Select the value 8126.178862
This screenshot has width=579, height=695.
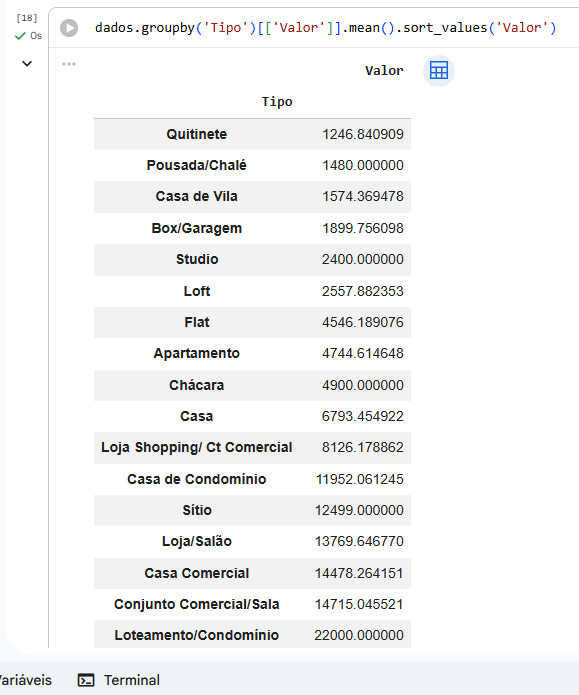click(x=363, y=447)
